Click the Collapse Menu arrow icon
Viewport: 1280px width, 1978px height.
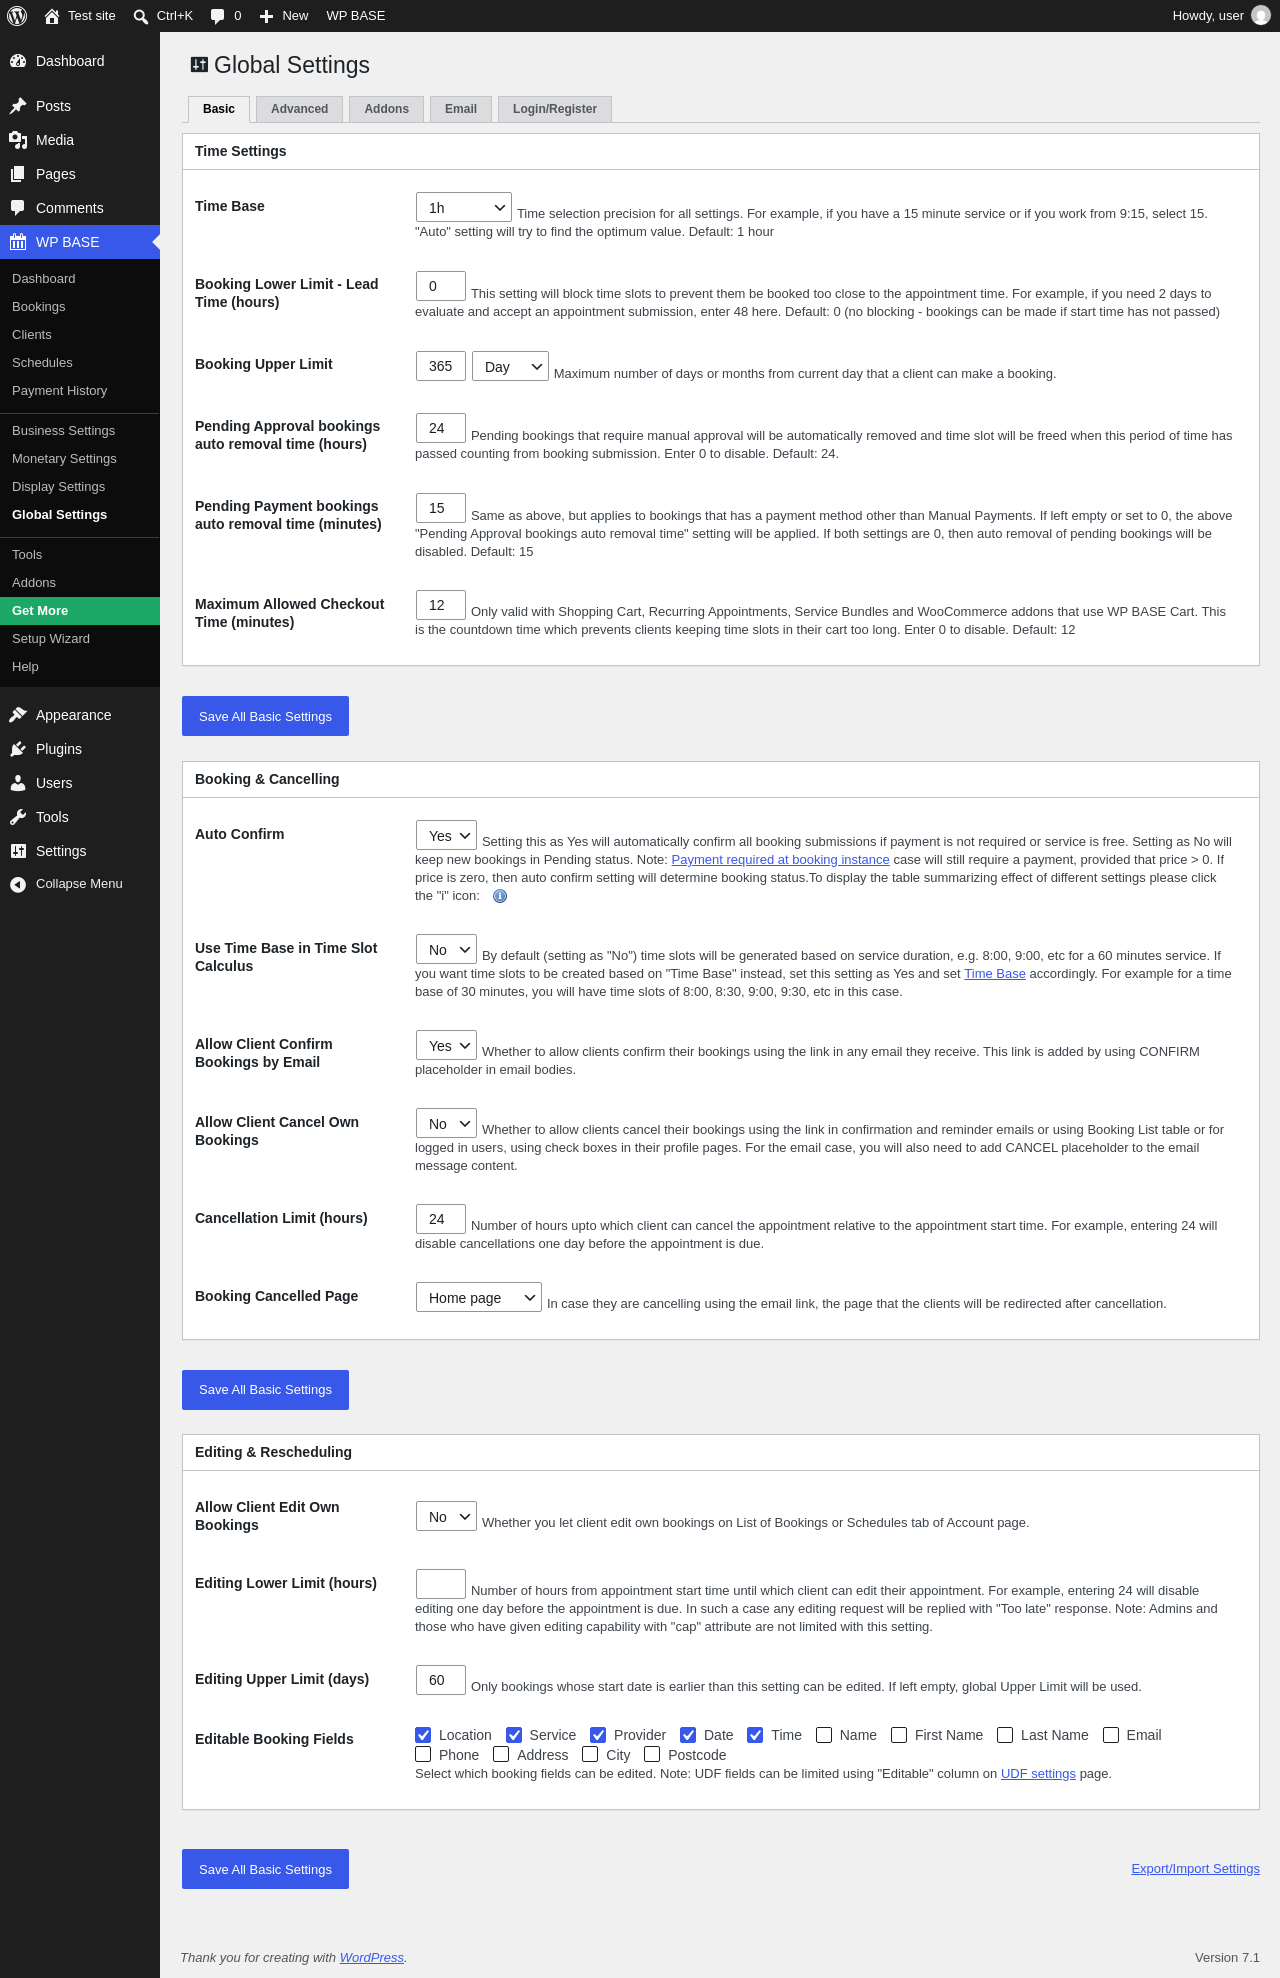[18, 884]
